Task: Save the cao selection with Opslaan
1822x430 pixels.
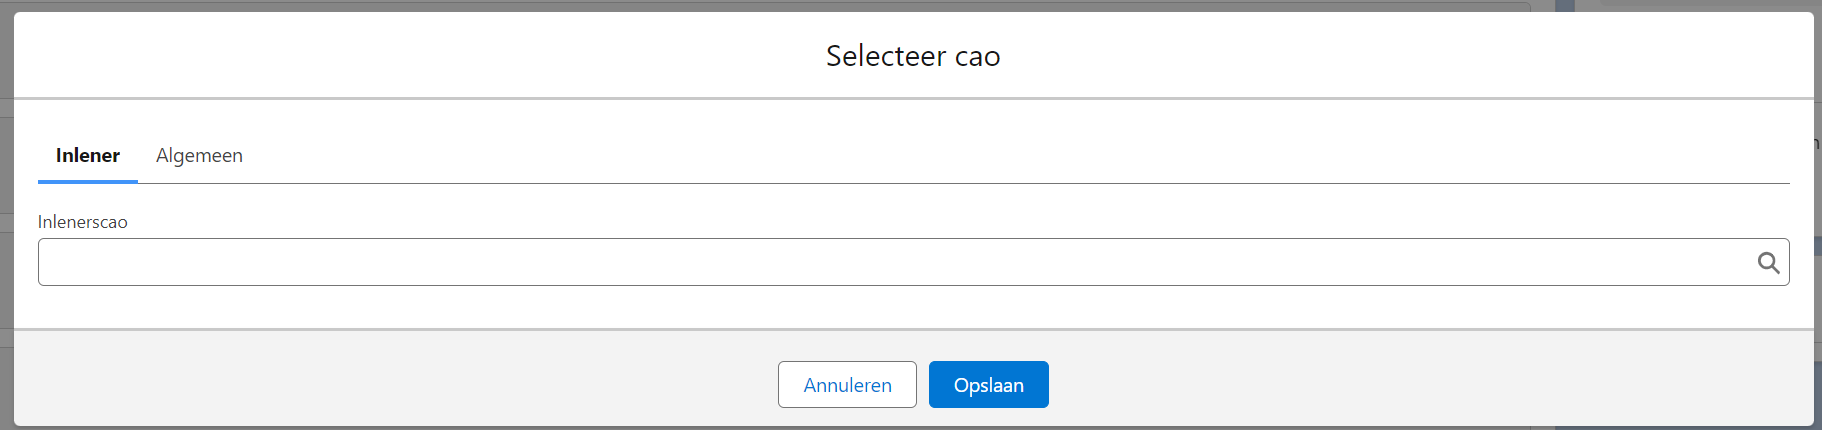Action: (x=988, y=385)
